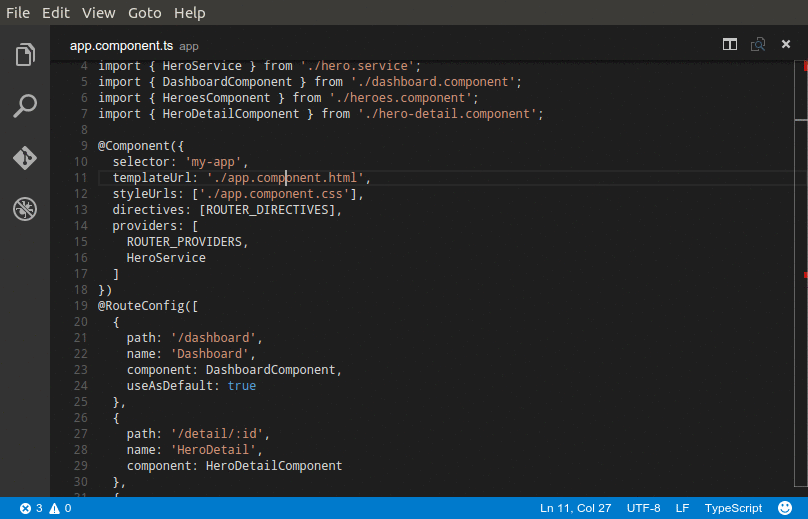Screen dimensions: 808x519
Task: Open the Goto menu
Action: tap(145, 13)
